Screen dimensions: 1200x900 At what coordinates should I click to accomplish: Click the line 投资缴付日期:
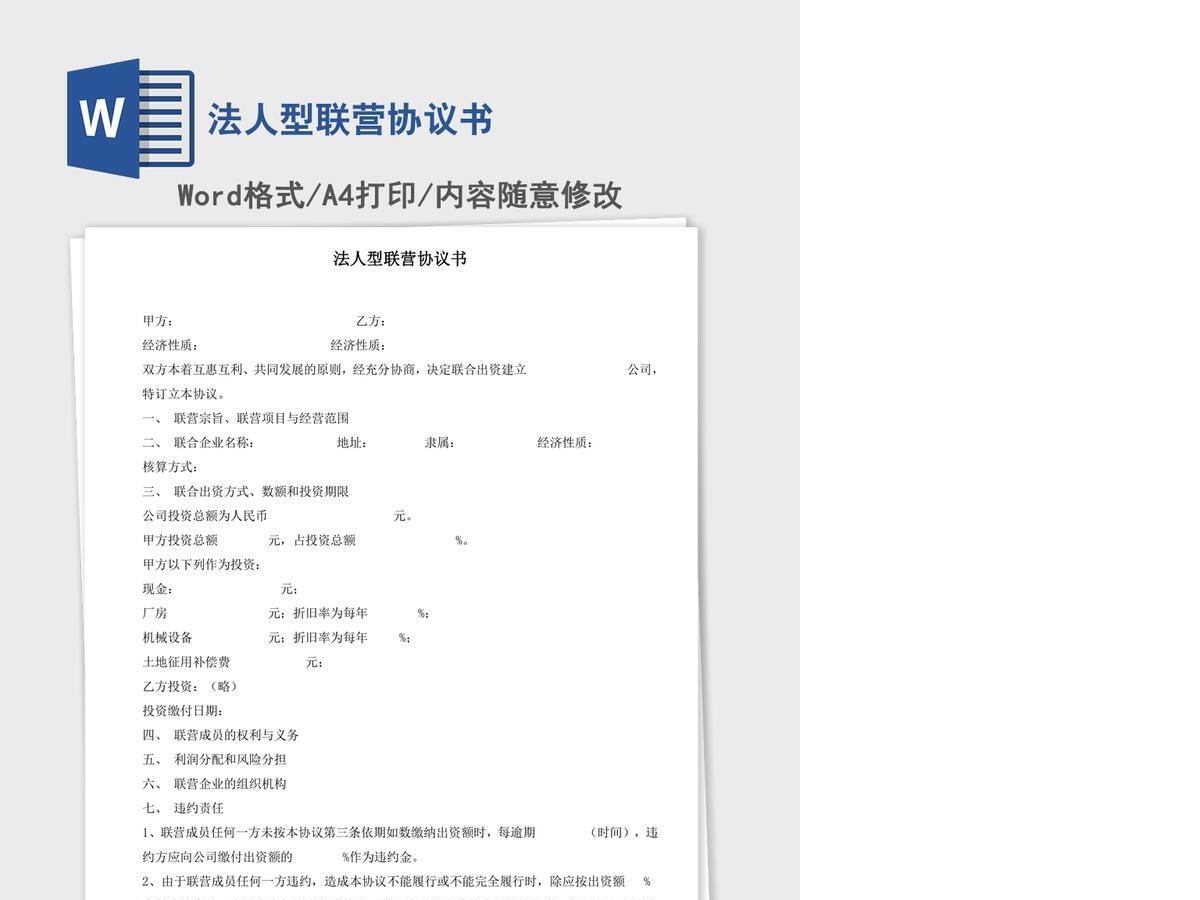pos(183,711)
